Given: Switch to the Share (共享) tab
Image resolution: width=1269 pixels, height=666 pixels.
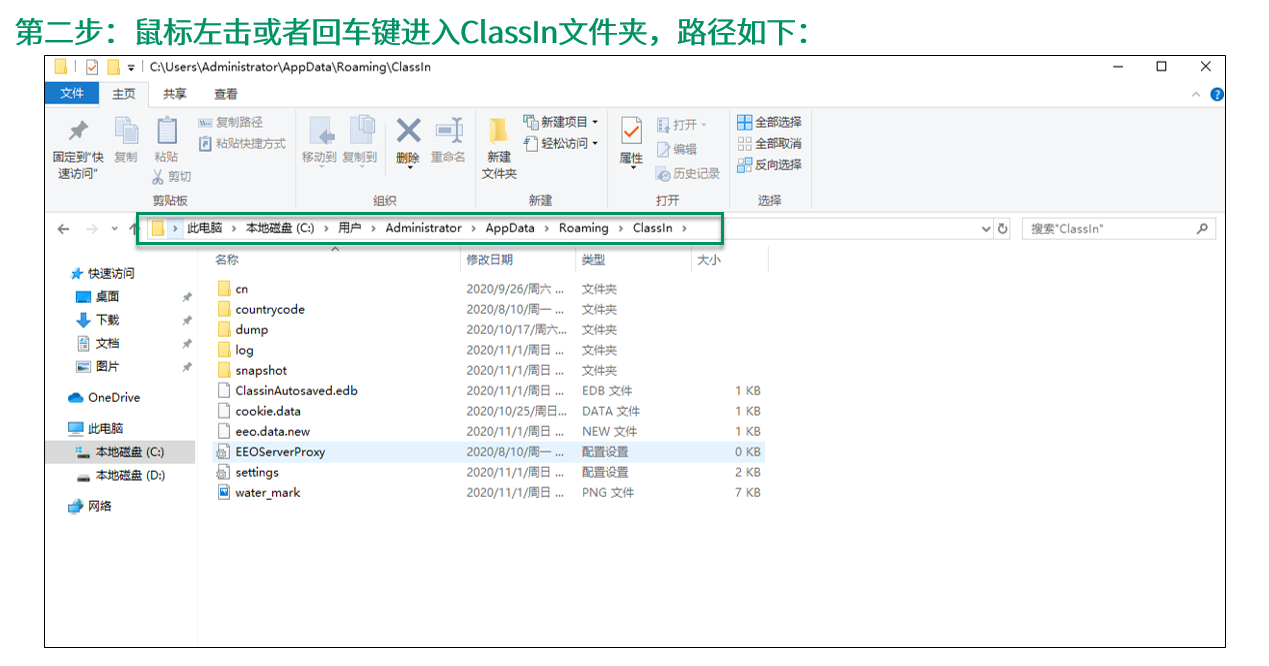Looking at the screenshot, I should click(175, 94).
